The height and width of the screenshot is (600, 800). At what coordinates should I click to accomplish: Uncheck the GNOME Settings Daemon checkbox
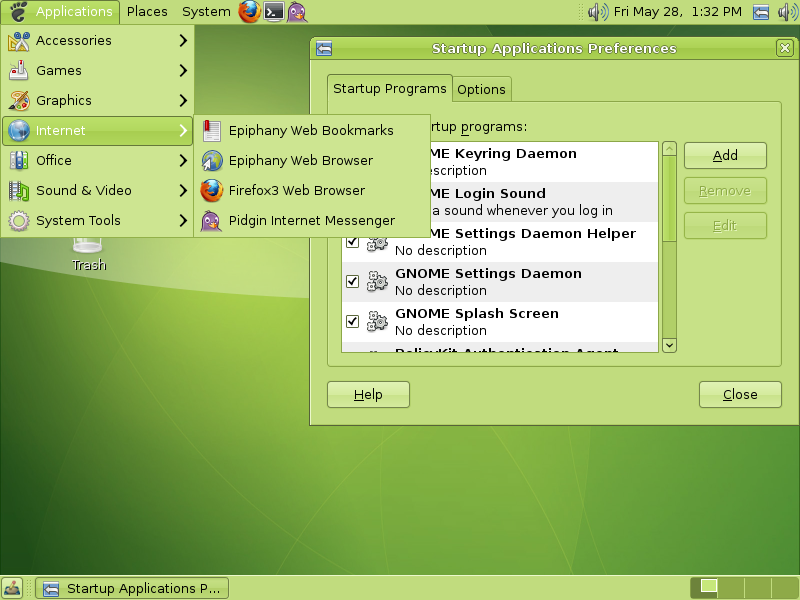[x=353, y=281]
